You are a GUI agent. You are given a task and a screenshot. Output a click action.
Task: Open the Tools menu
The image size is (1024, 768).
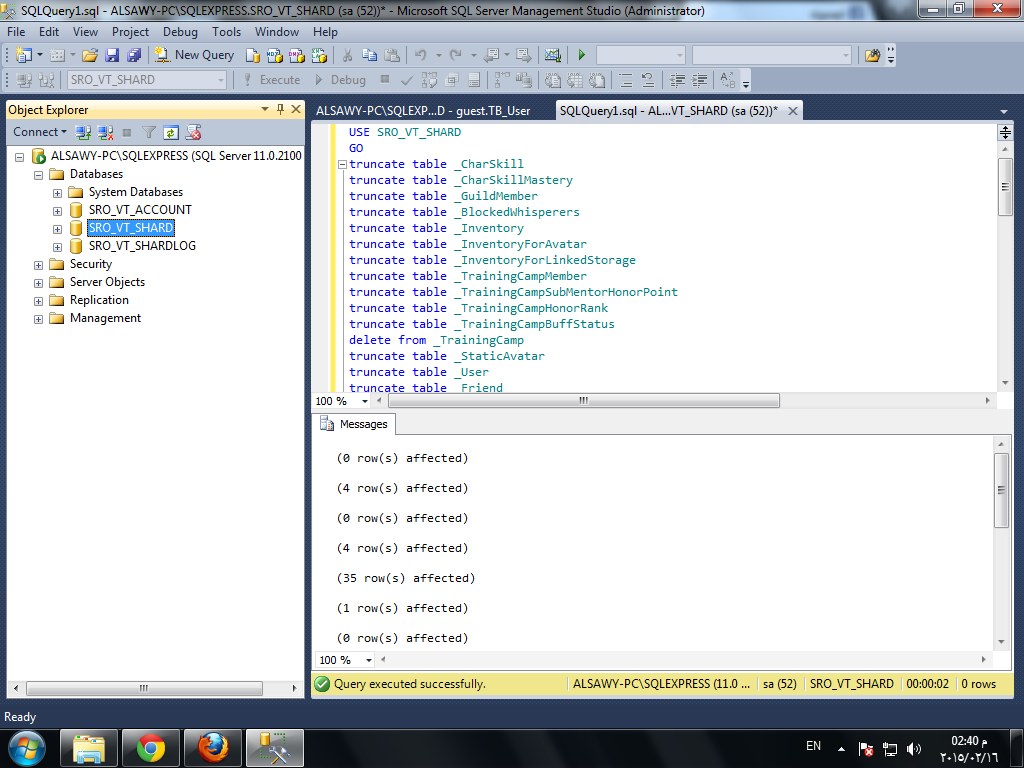click(x=226, y=32)
